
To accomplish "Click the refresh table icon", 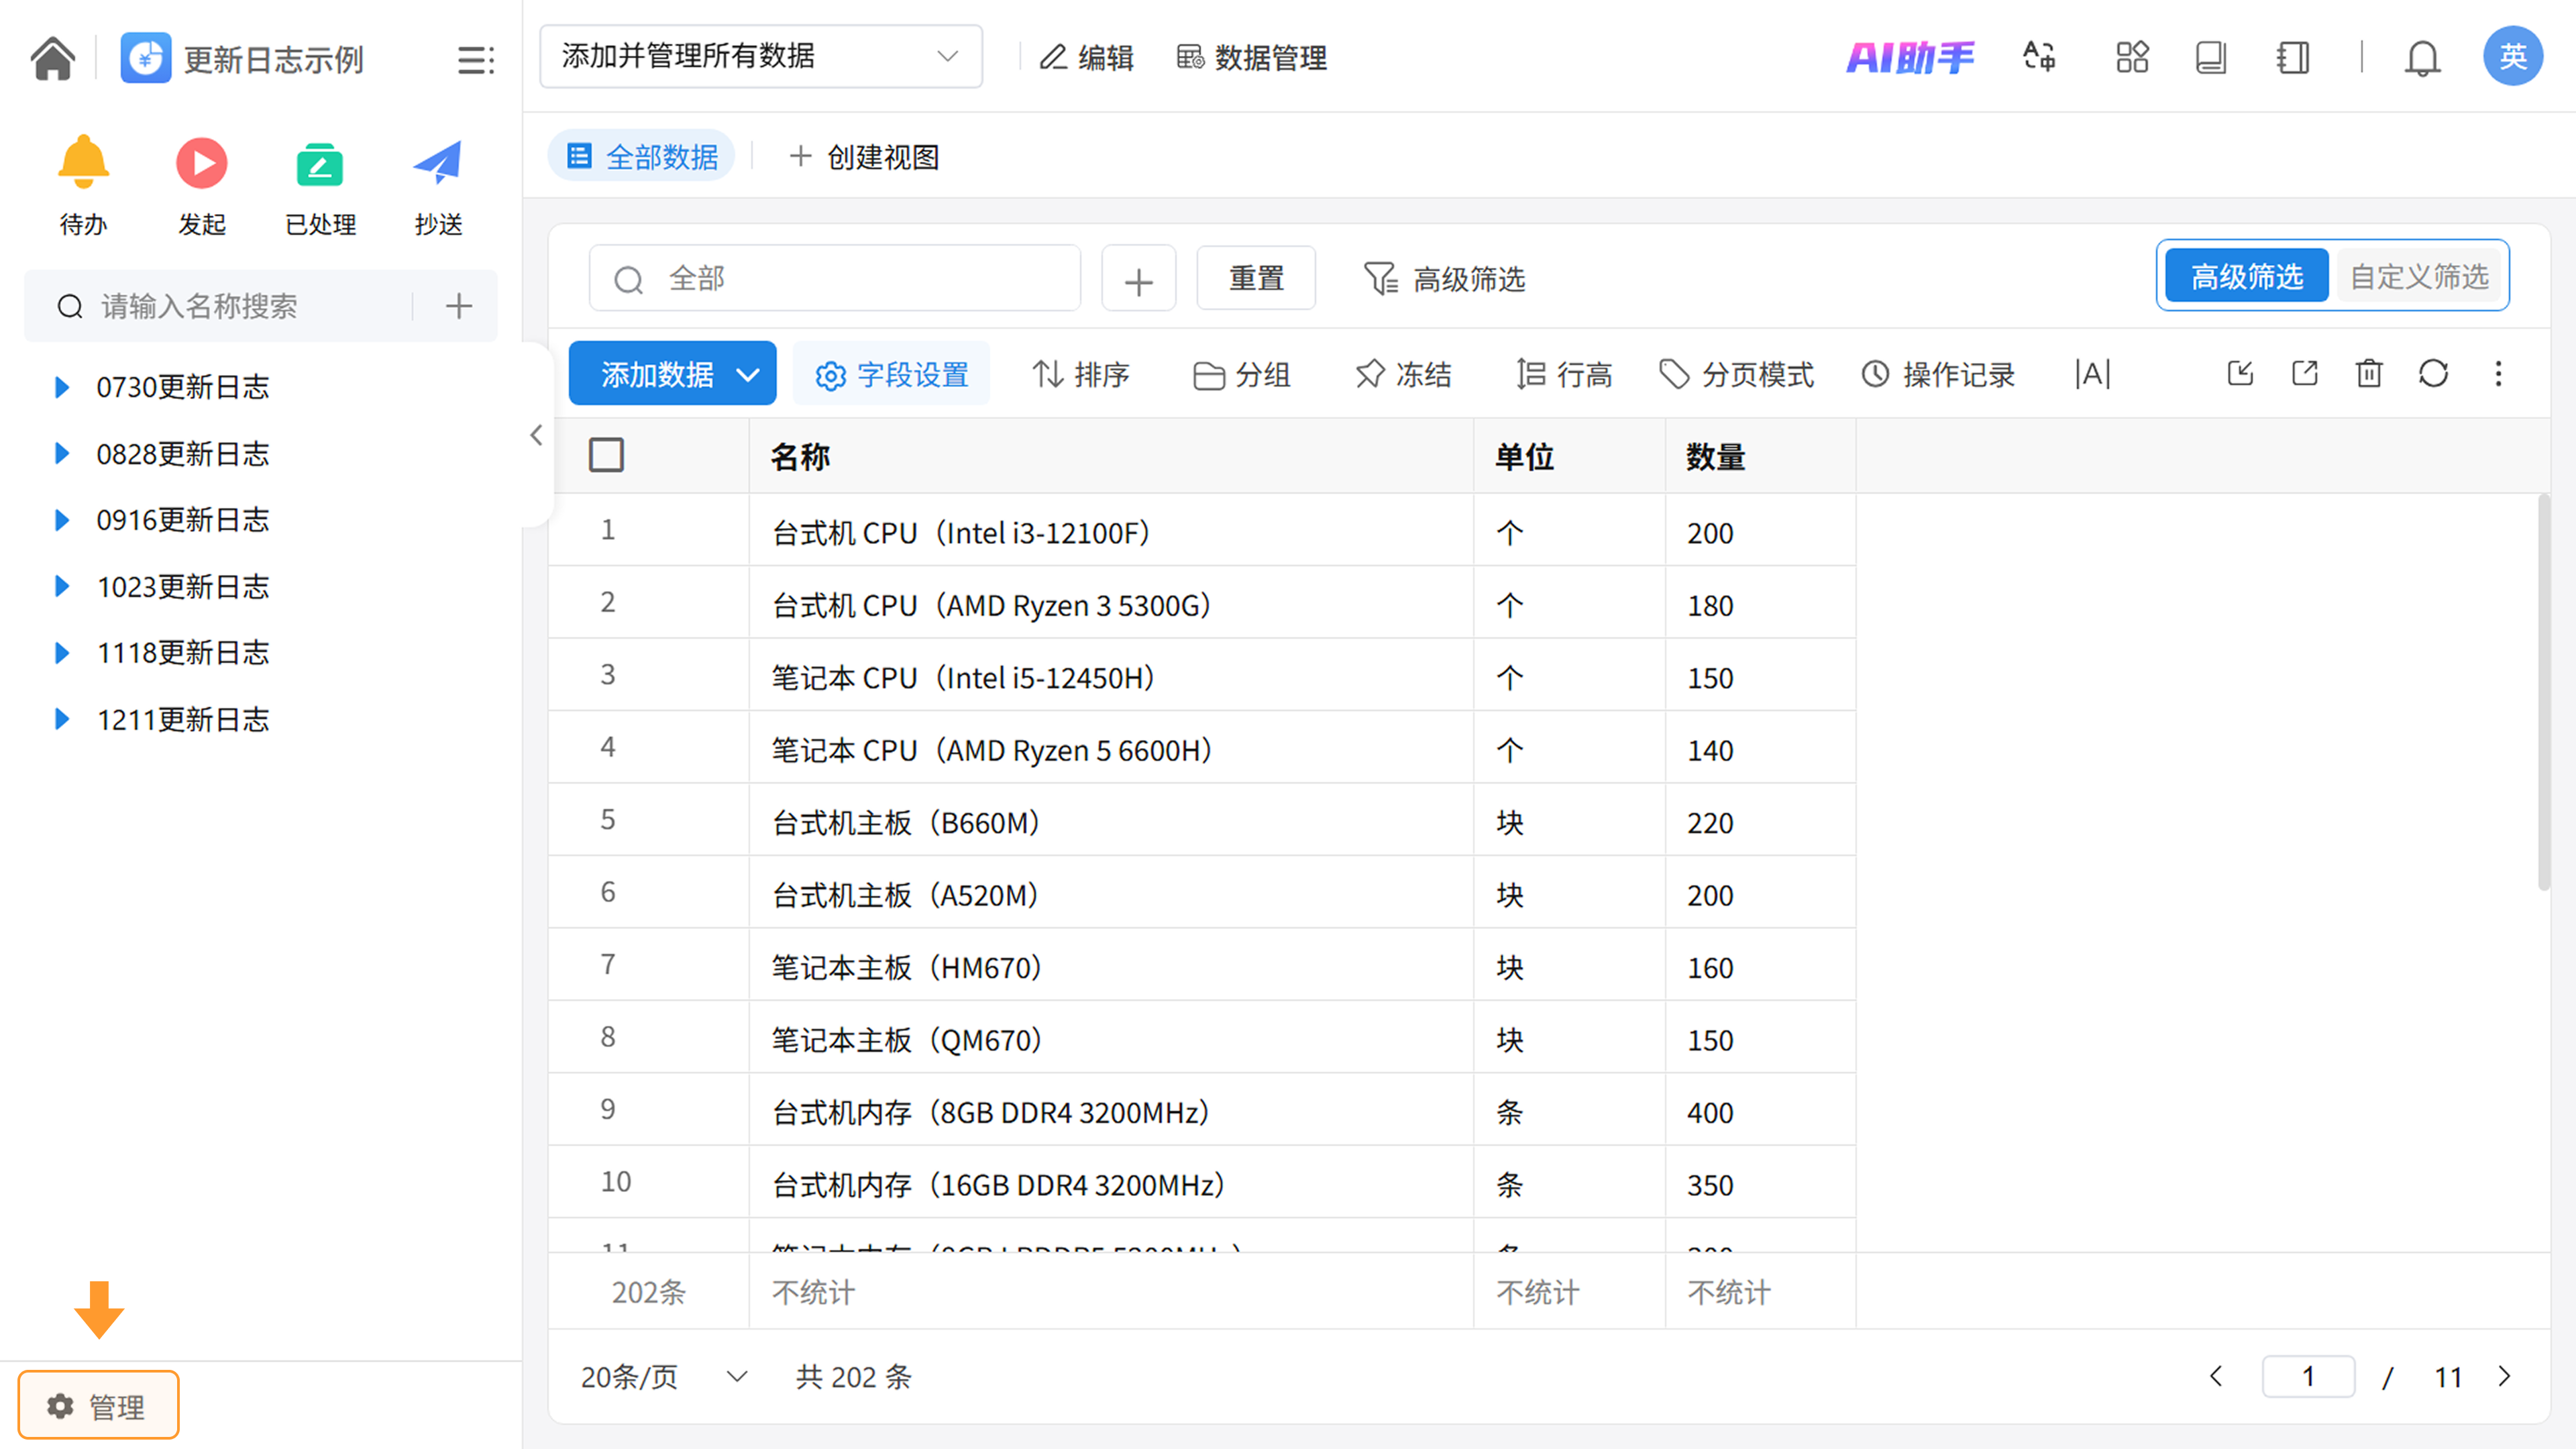I will pos(2433,374).
